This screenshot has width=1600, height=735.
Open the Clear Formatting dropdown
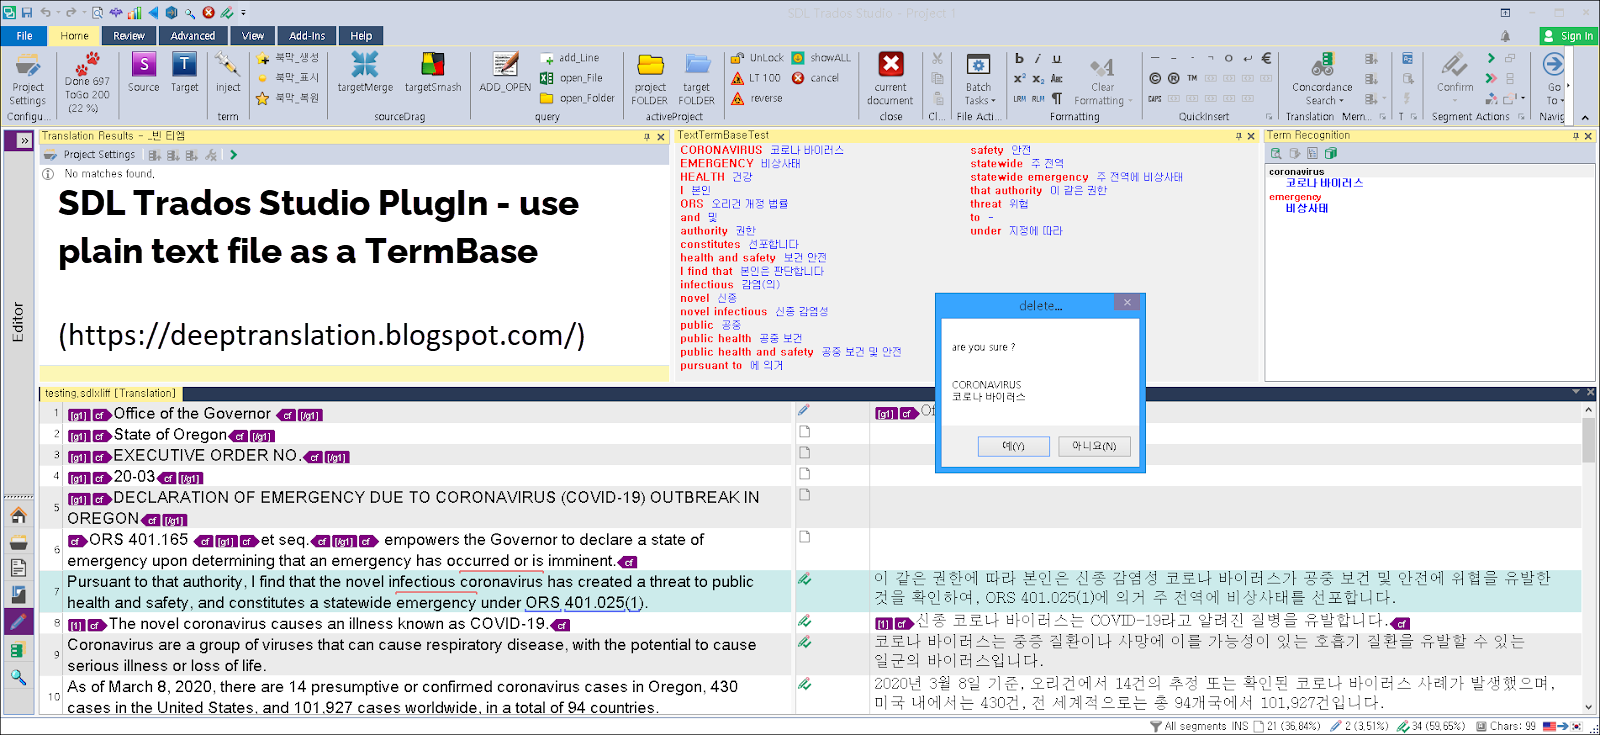pos(1102,80)
